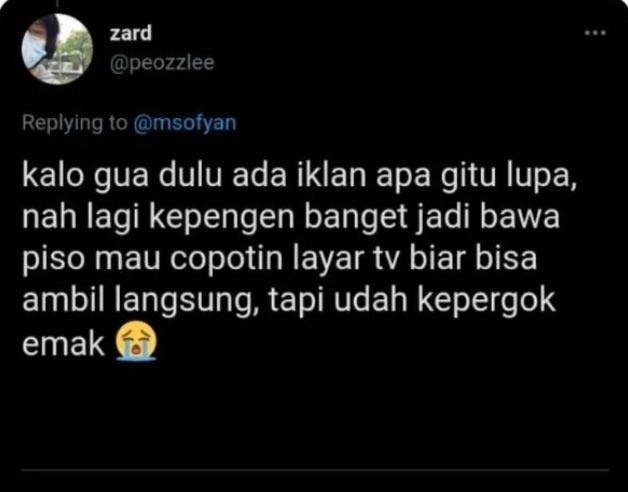Follow the @msofyan mention link

pyautogui.click(x=185, y=123)
